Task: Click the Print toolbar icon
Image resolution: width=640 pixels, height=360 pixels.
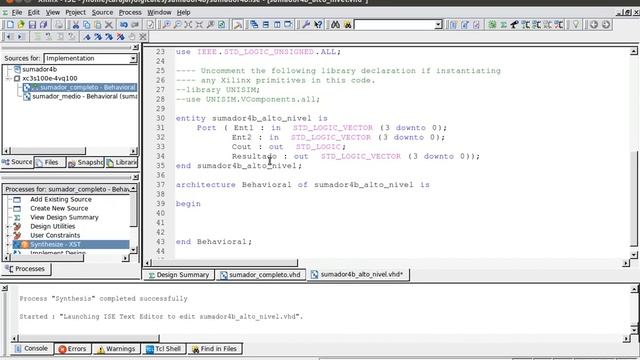Action: click(x=59, y=25)
